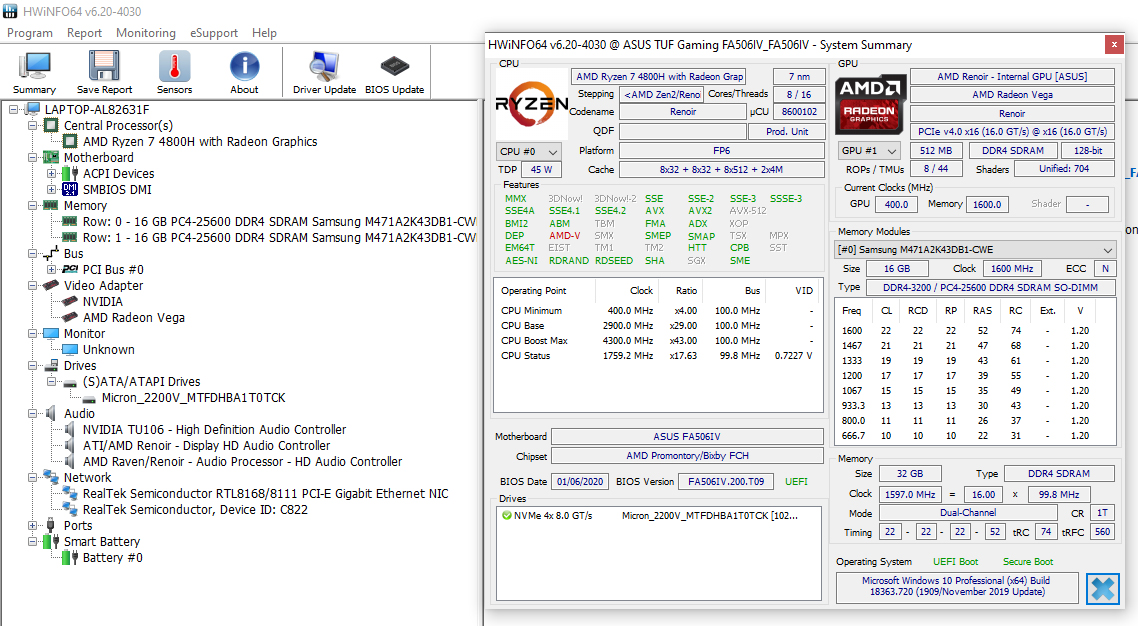
Task: Click the Unknown monitor icon
Action: click(70, 349)
